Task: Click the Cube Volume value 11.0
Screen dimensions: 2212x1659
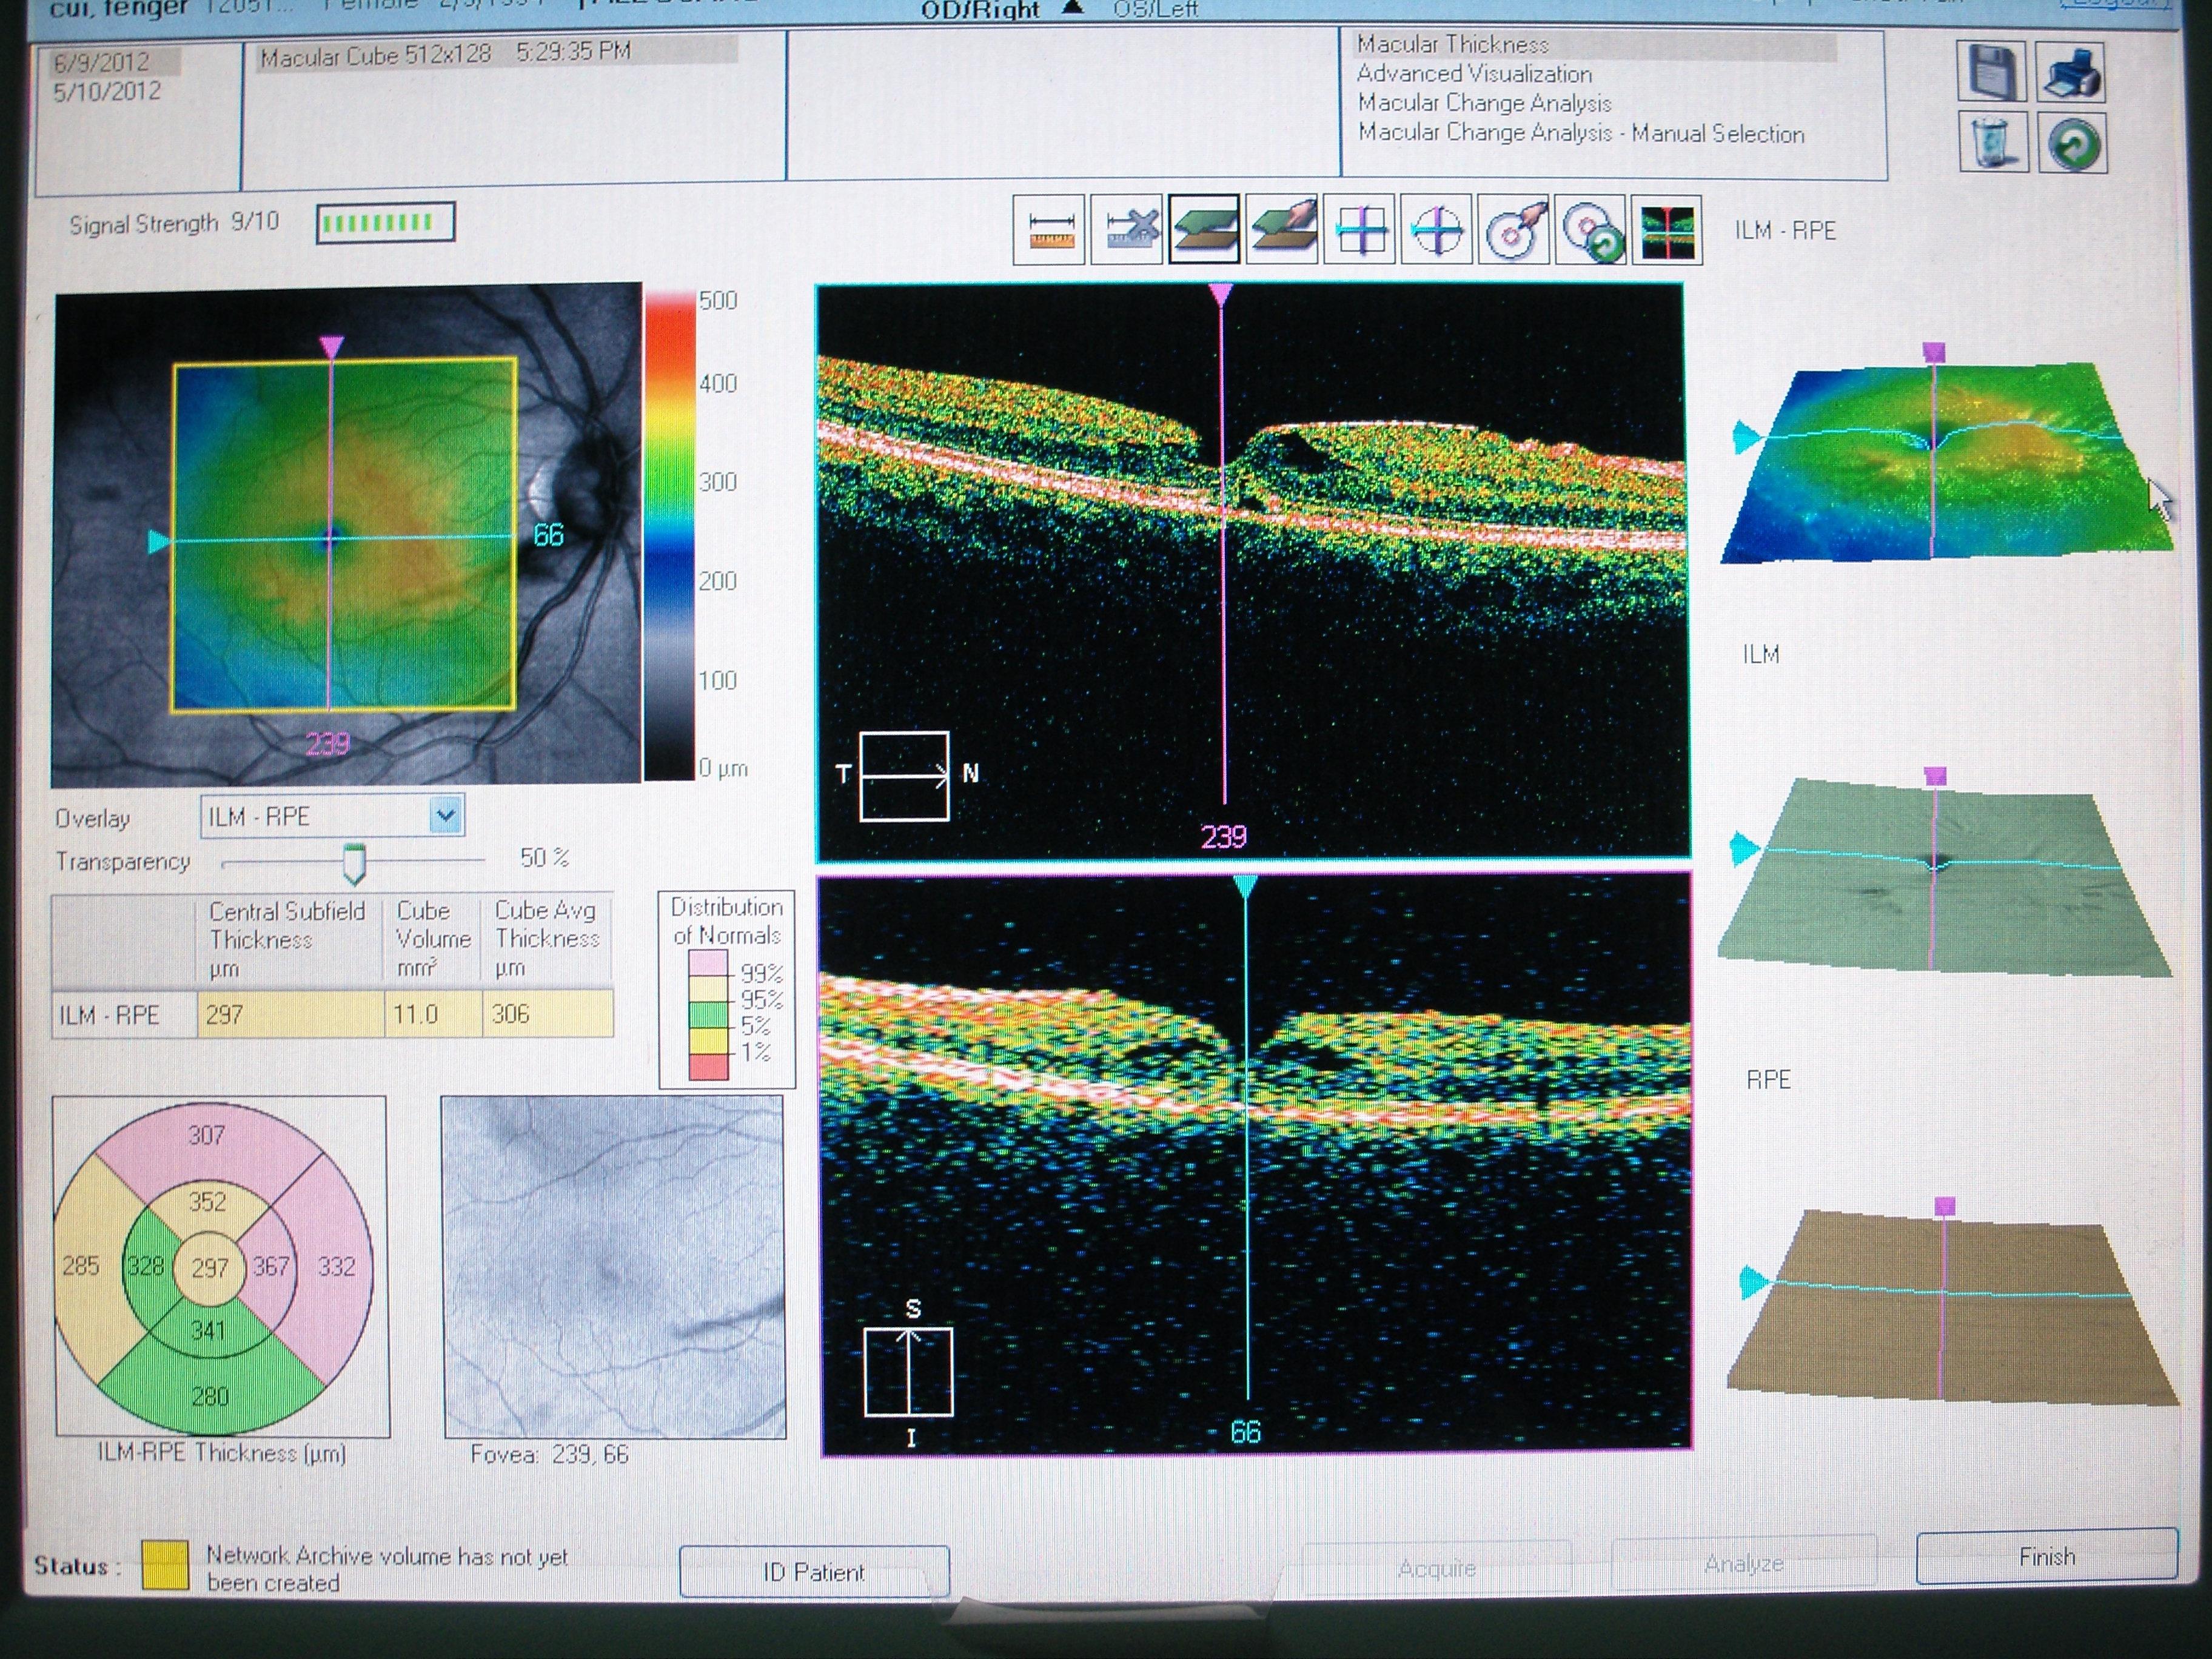Action: click(434, 1014)
